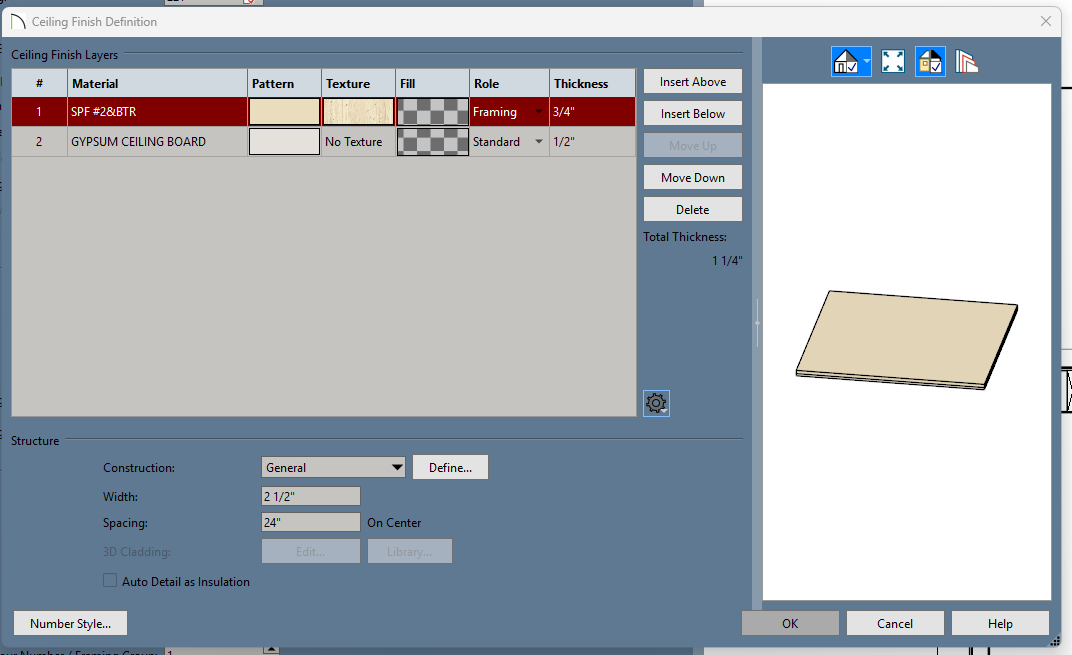Select row number 1 in layers table
The image size is (1072, 655).
[39, 111]
